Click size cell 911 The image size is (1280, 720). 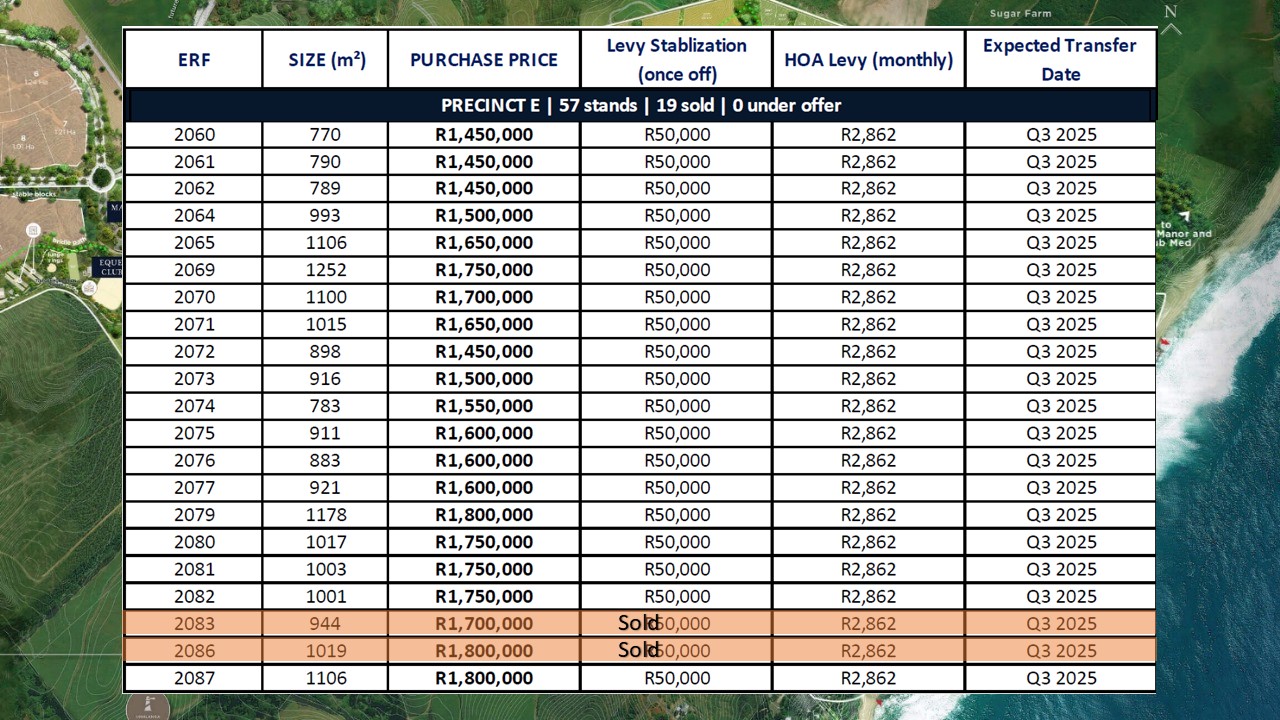tap(325, 433)
